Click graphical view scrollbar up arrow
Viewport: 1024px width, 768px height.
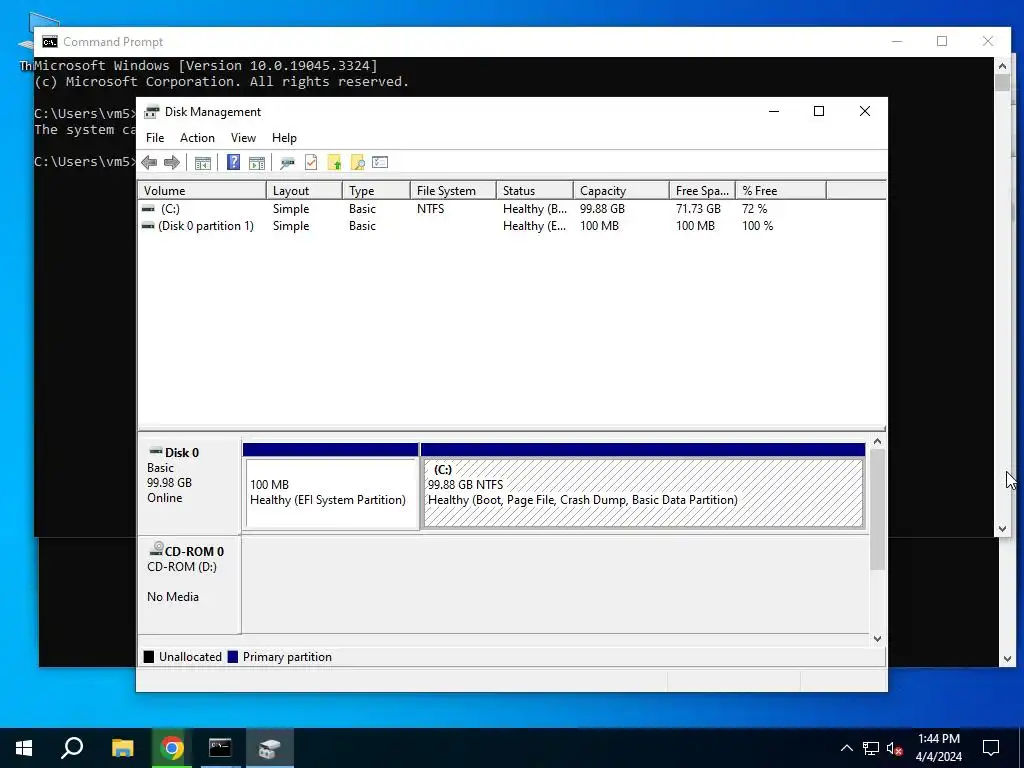pos(877,442)
